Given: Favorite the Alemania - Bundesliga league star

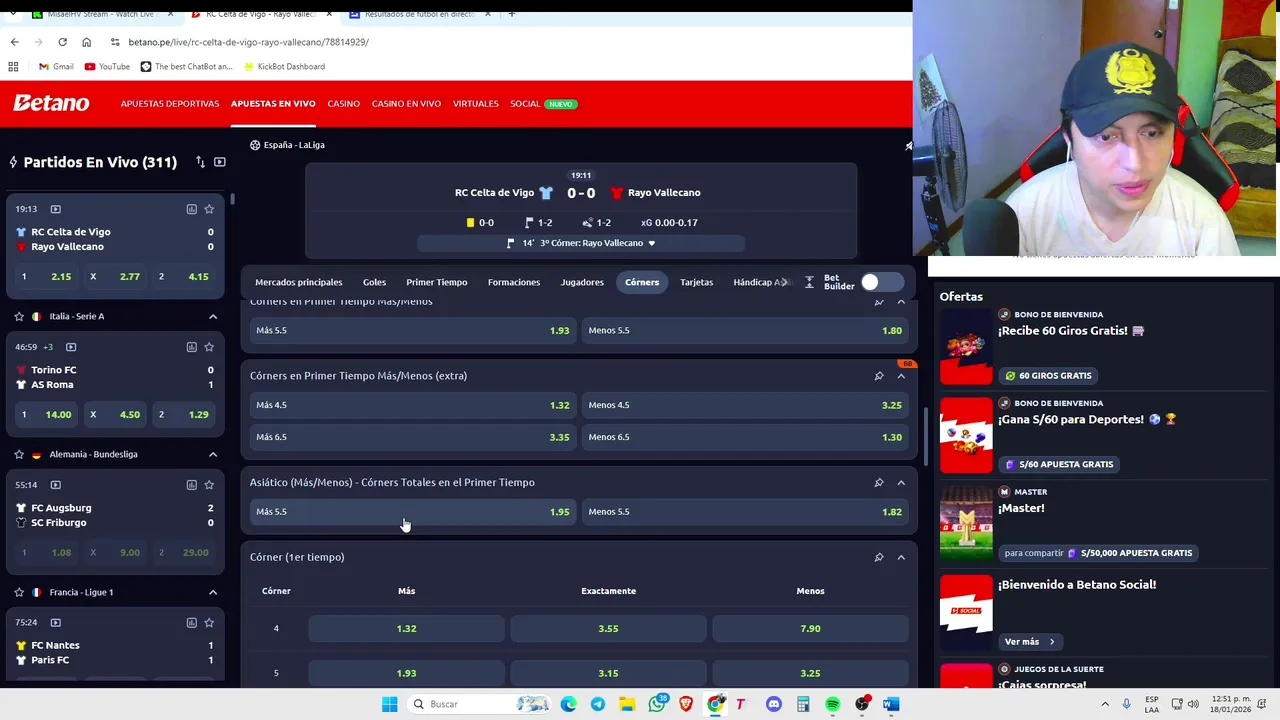Looking at the screenshot, I should click(x=19, y=454).
